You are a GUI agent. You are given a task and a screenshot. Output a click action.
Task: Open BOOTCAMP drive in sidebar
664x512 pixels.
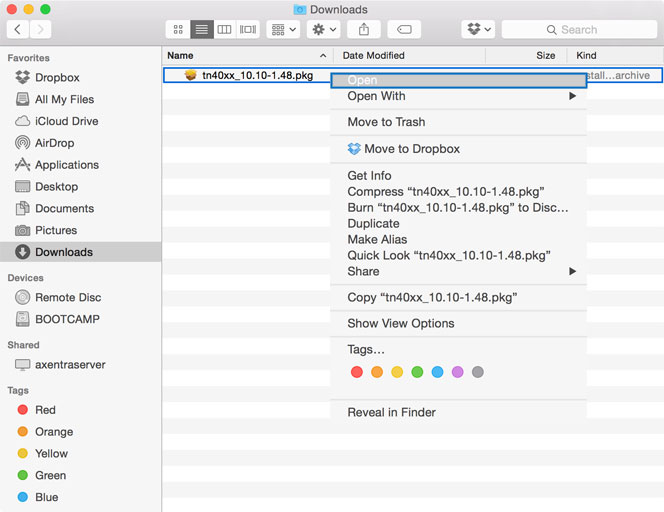click(x=67, y=319)
